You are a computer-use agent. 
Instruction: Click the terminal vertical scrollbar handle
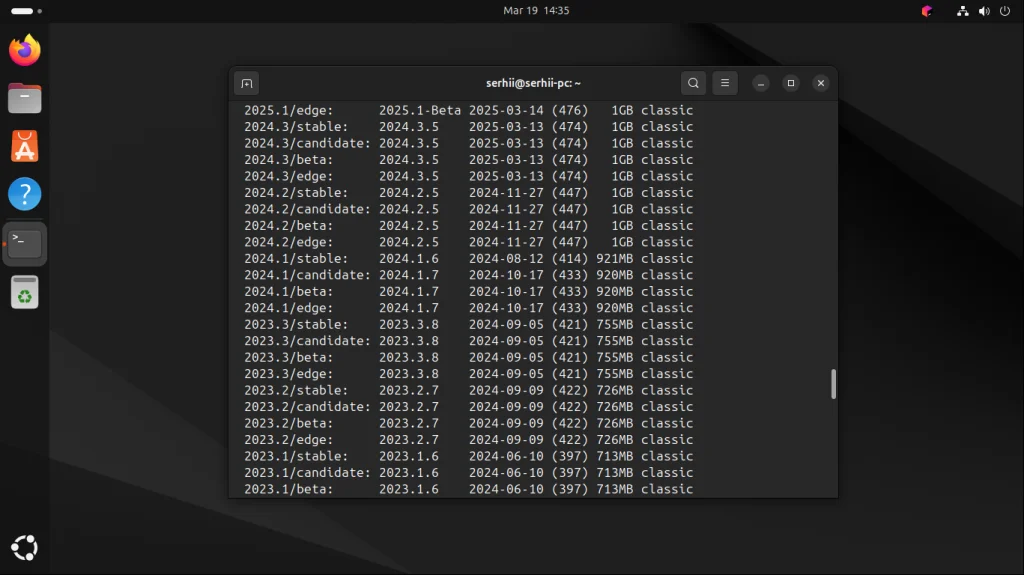(x=833, y=384)
